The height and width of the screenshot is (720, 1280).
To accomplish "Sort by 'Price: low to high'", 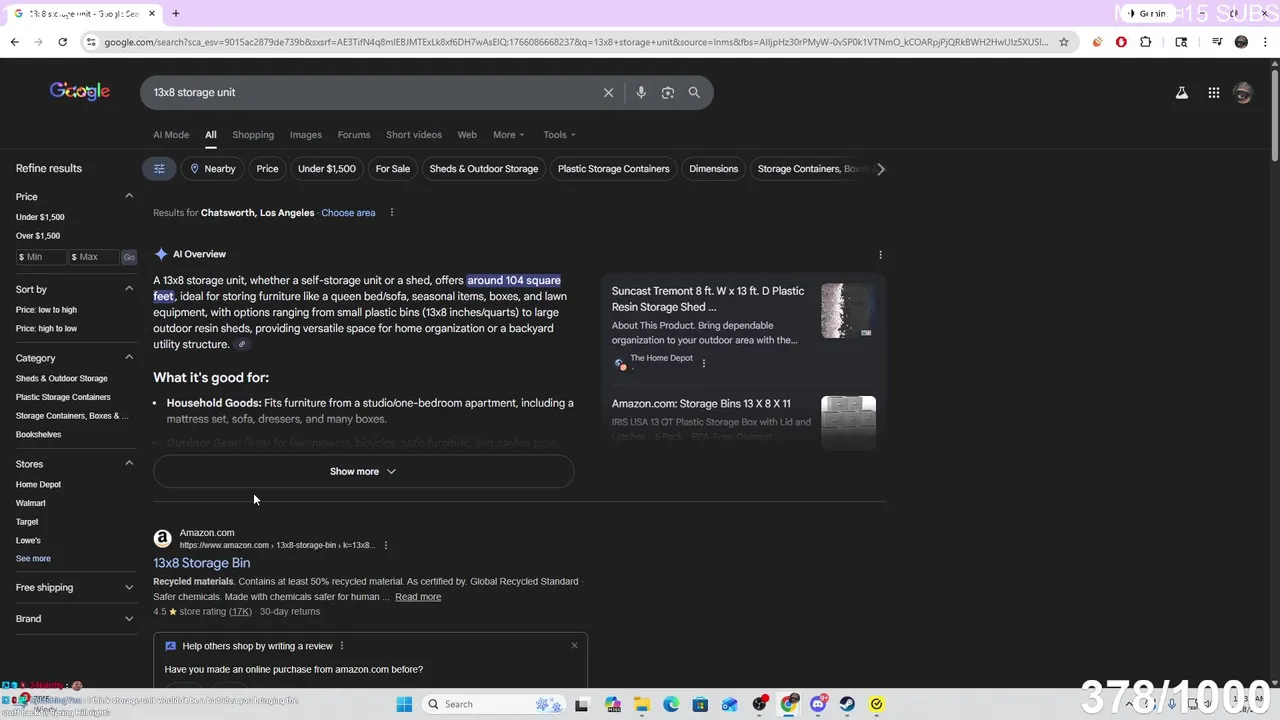I will tap(46, 310).
